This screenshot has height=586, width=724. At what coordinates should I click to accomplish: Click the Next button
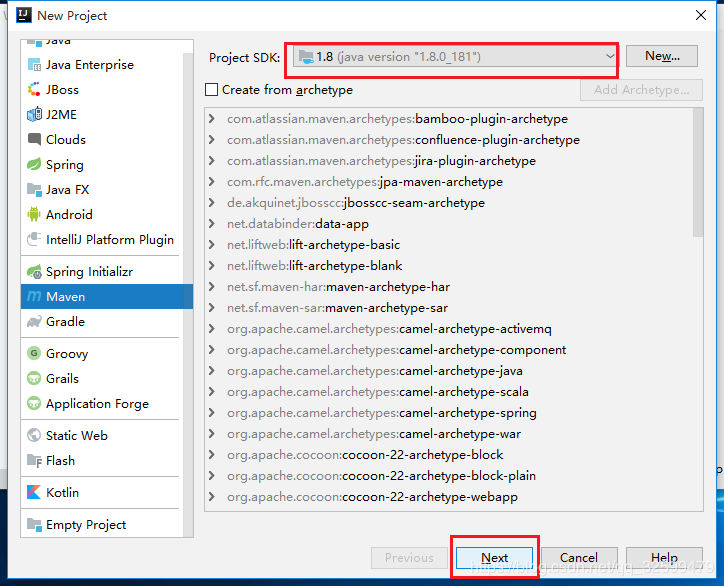point(494,558)
